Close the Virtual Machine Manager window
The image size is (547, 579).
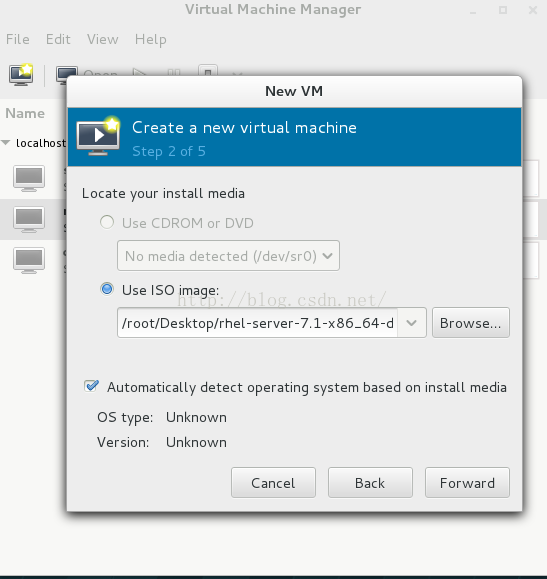coord(533,10)
